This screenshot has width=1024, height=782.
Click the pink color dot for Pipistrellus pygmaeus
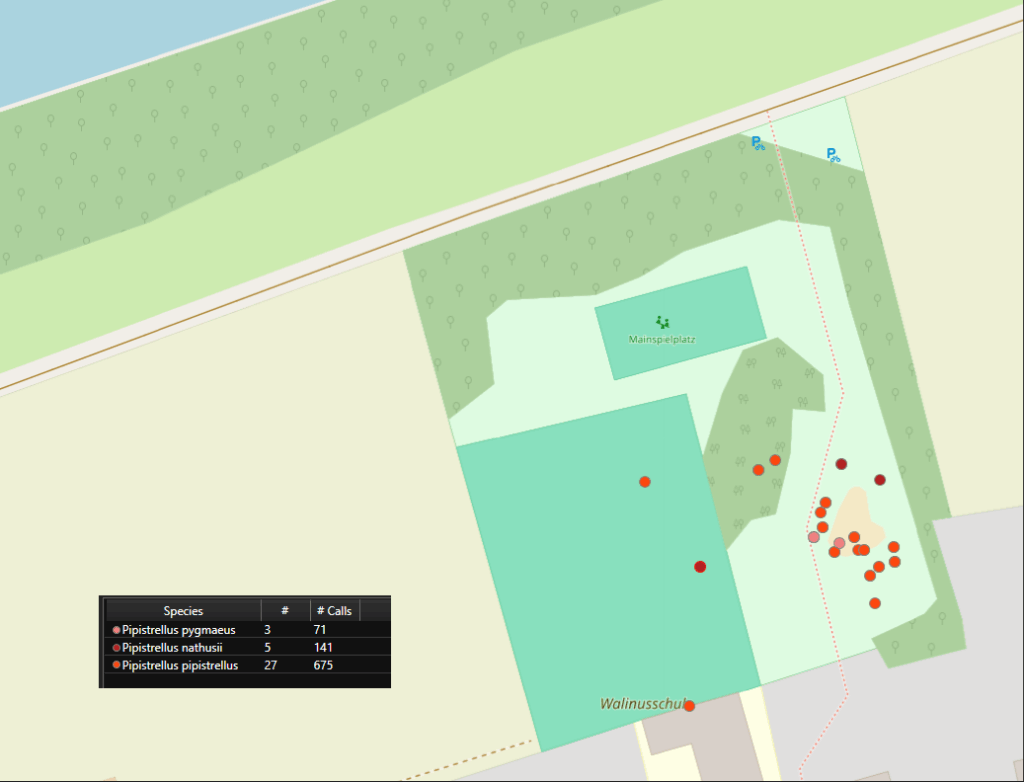pos(116,630)
